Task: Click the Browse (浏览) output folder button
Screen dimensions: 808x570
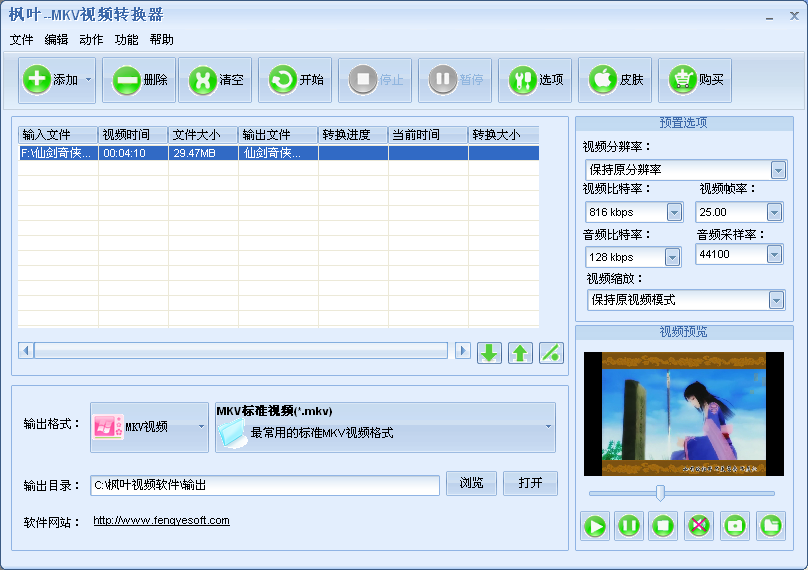Action: click(x=471, y=483)
